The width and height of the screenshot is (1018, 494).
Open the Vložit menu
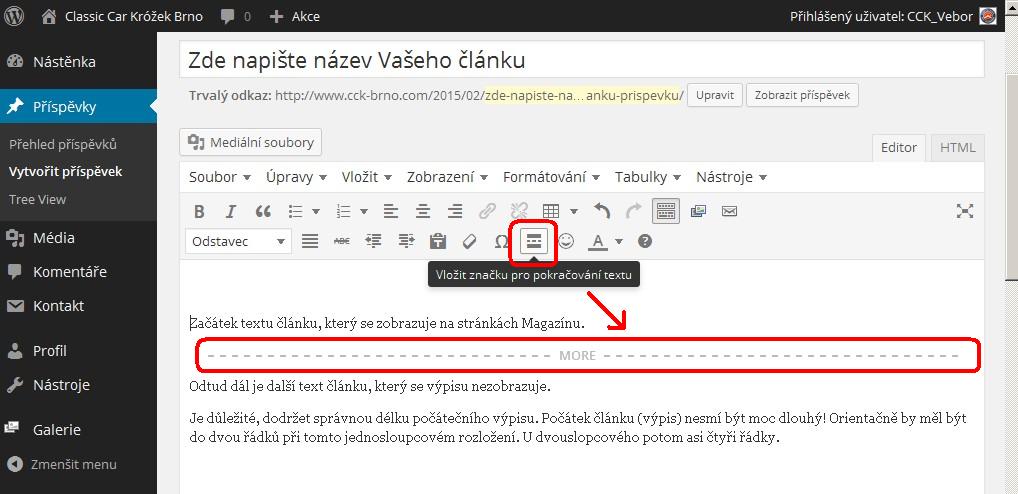click(367, 177)
